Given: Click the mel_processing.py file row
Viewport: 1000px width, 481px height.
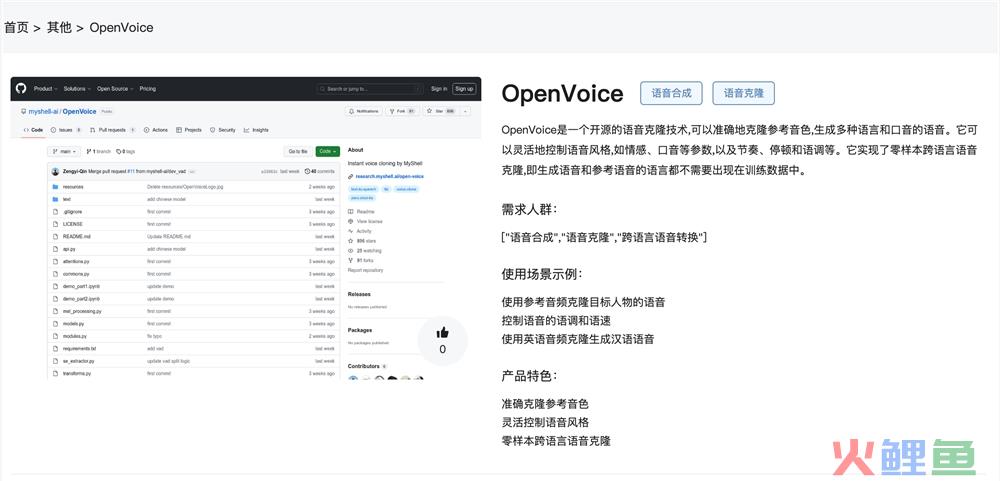Looking at the screenshot, I should point(193,311).
